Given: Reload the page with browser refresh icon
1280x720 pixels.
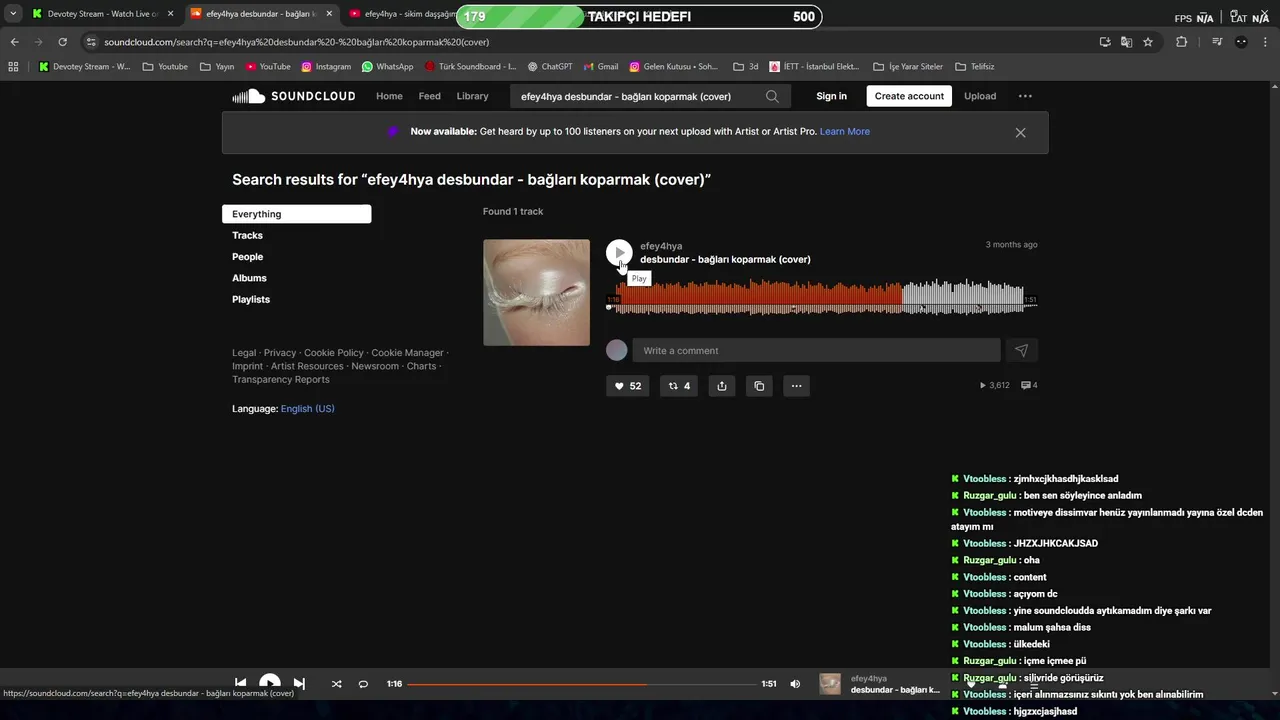Looking at the screenshot, I should [x=62, y=42].
